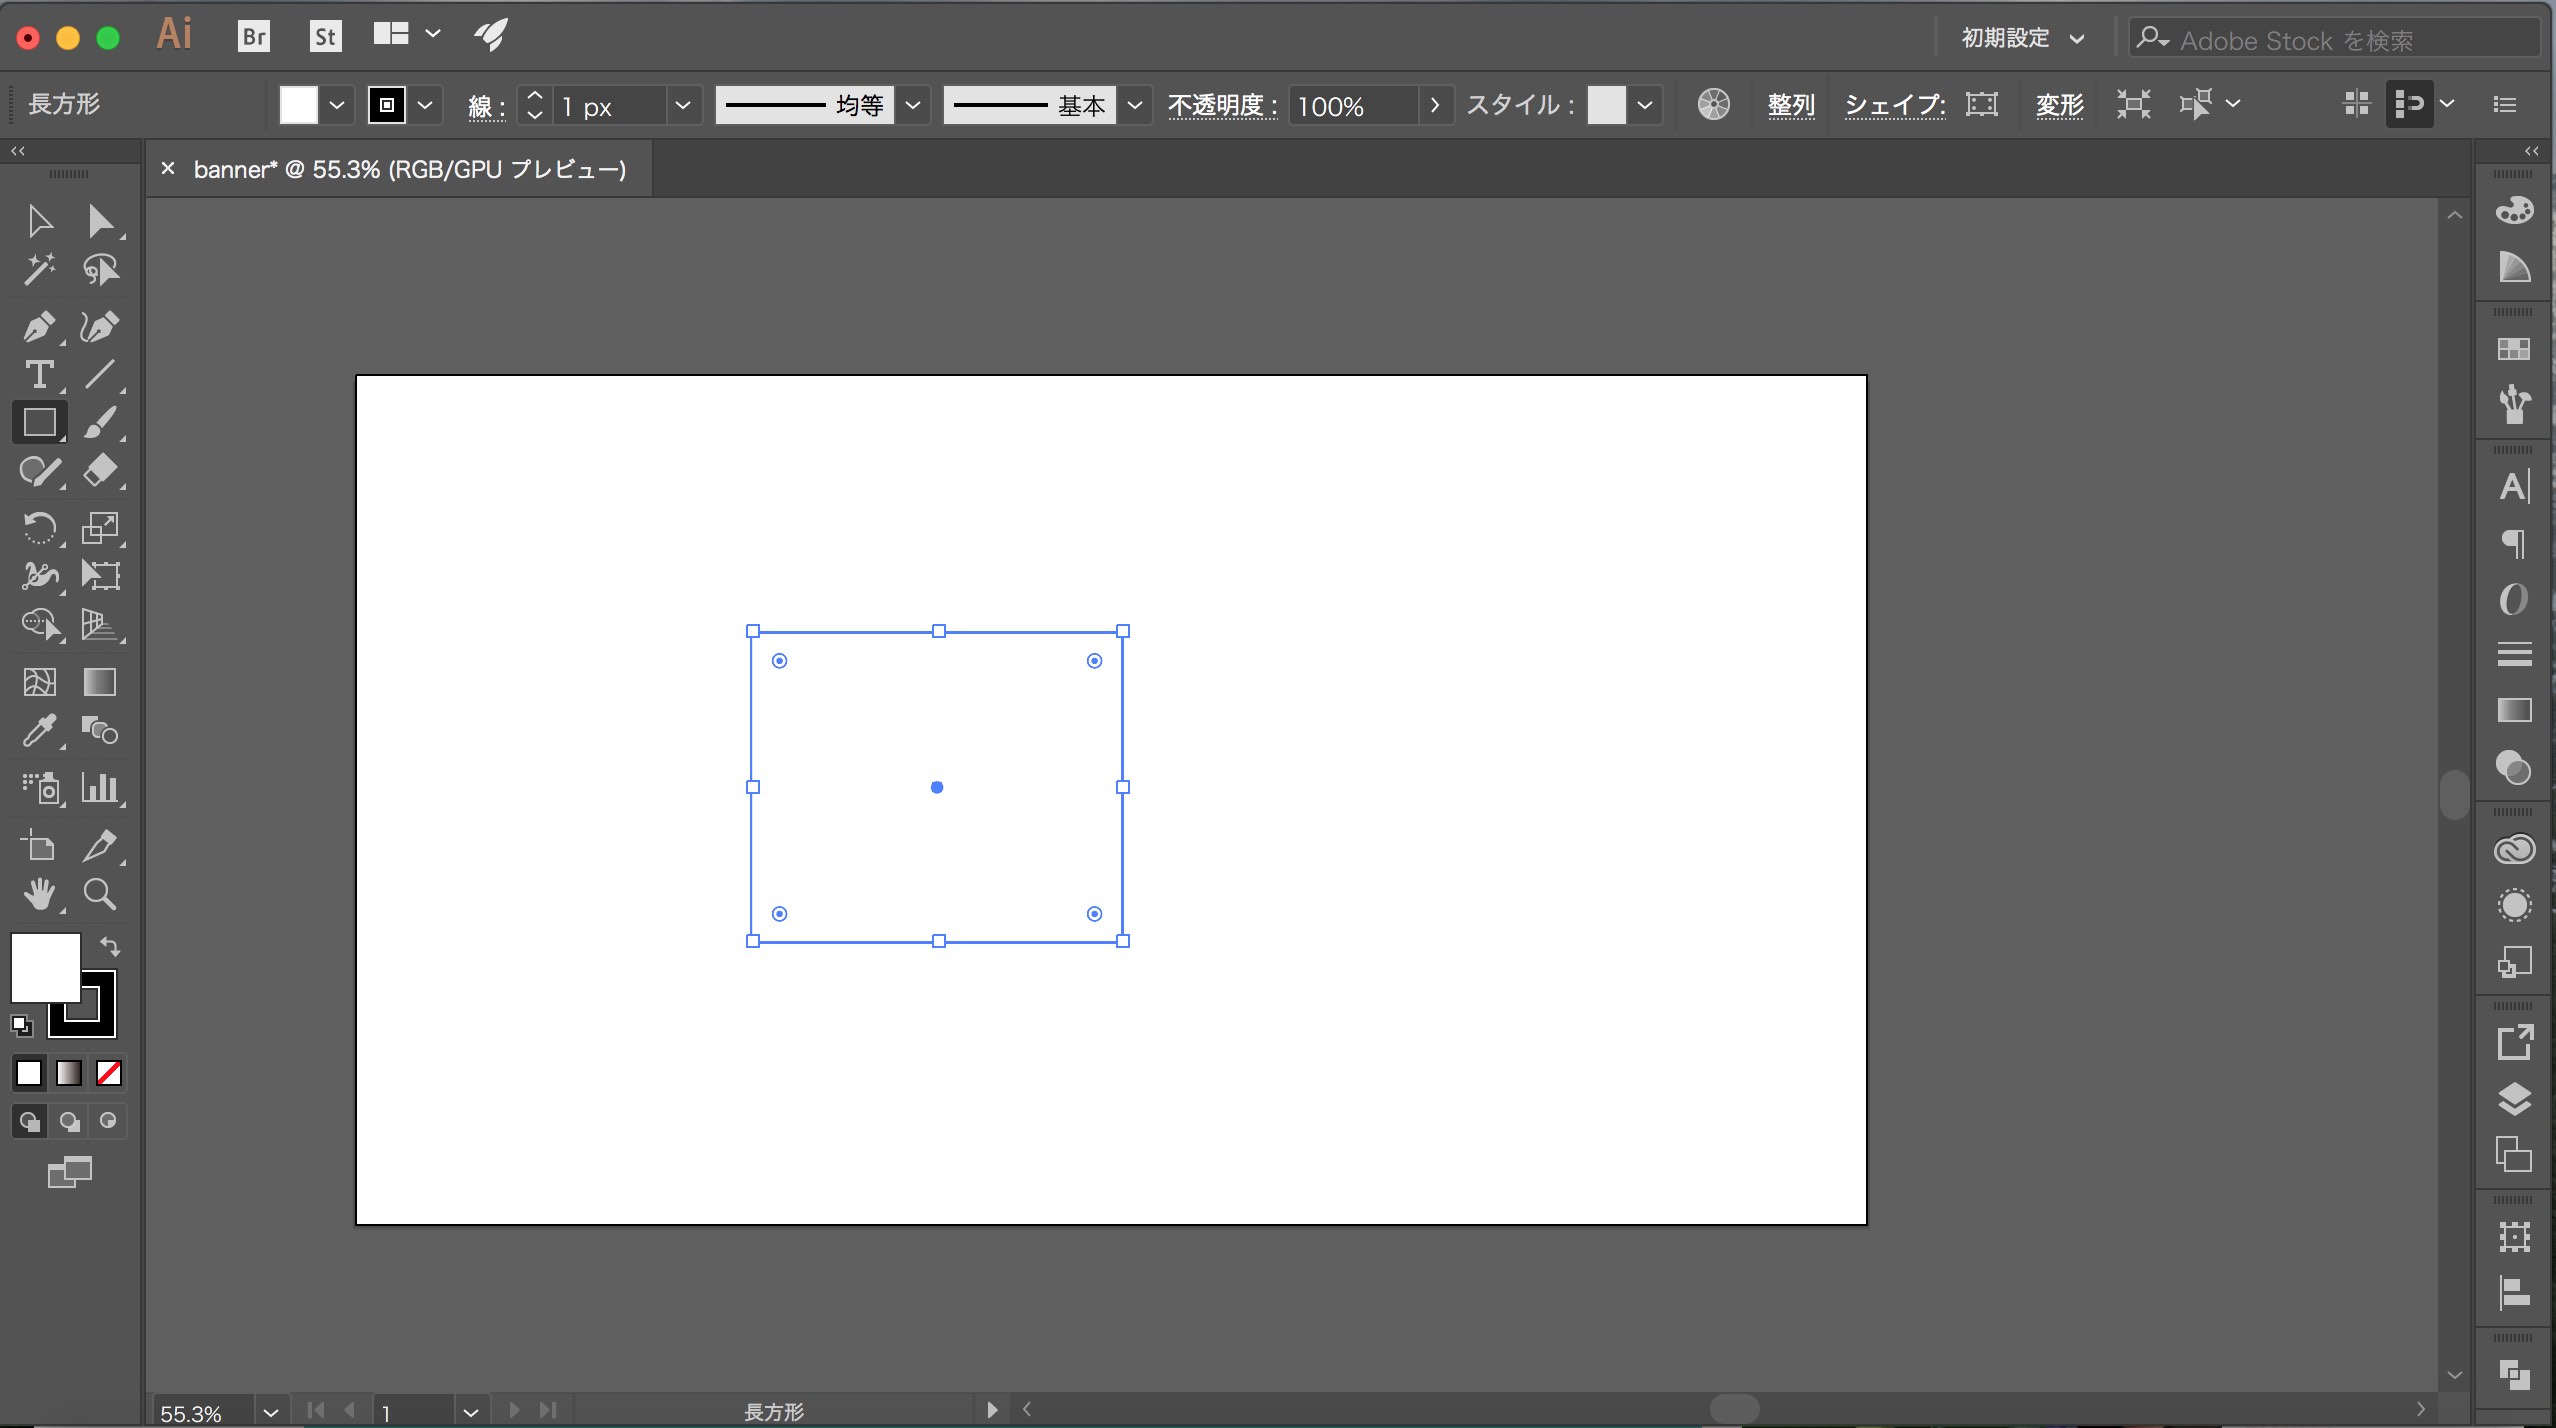Set paint mode to None

coord(109,1073)
